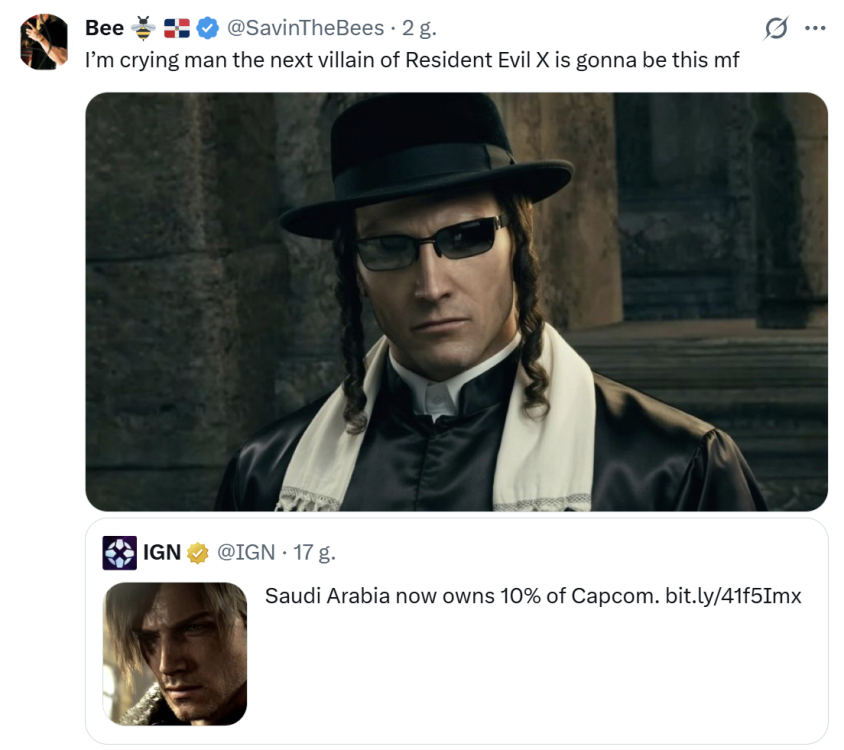The width and height of the screenshot is (844, 750).
Task: Click the "2 g." post timestamp
Action: [419, 28]
